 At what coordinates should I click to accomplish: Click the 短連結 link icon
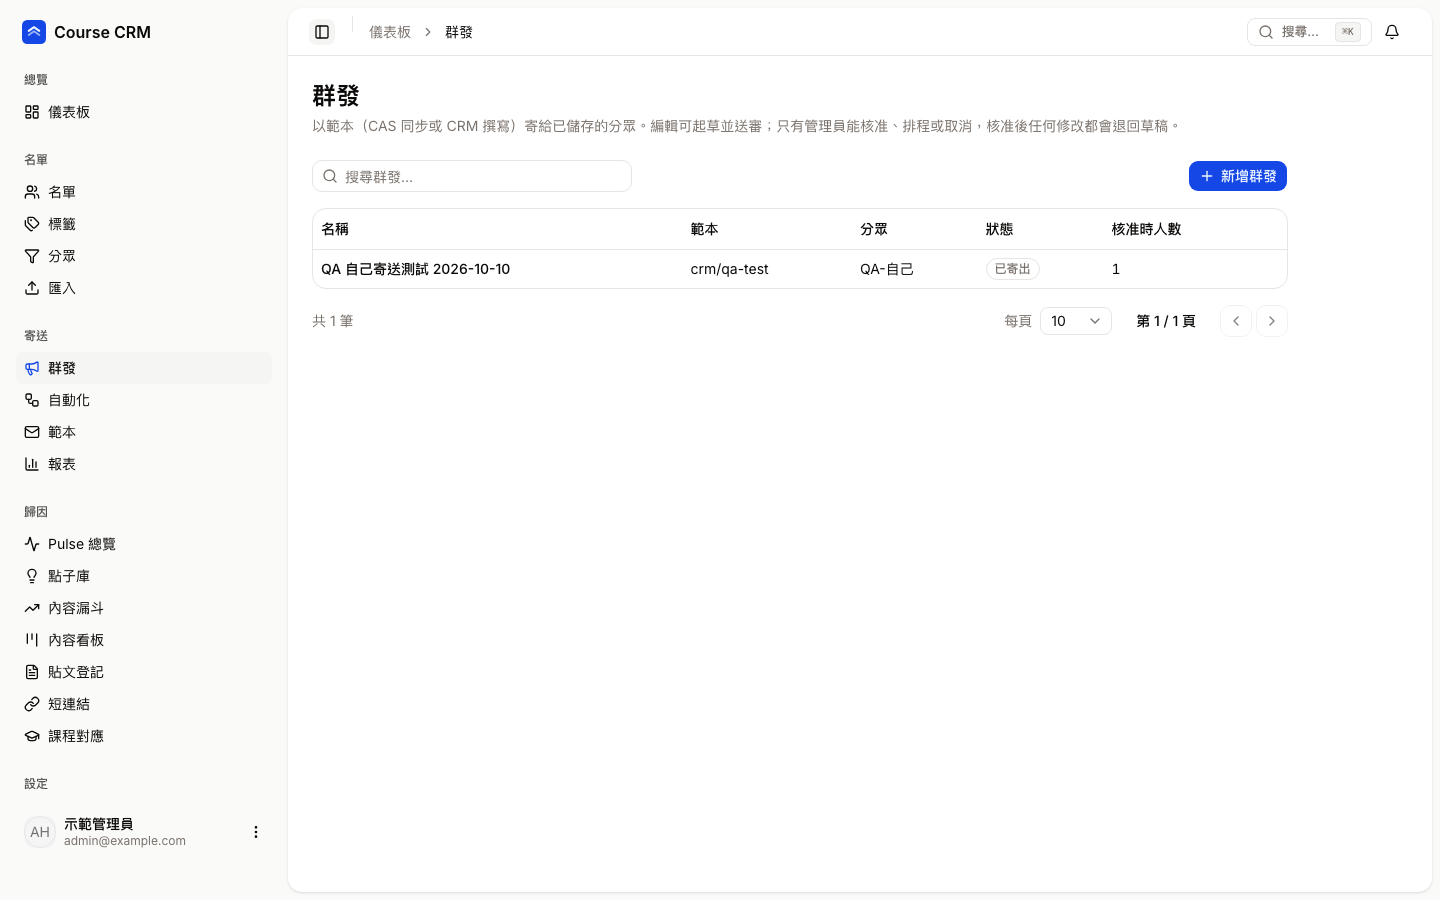32,704
